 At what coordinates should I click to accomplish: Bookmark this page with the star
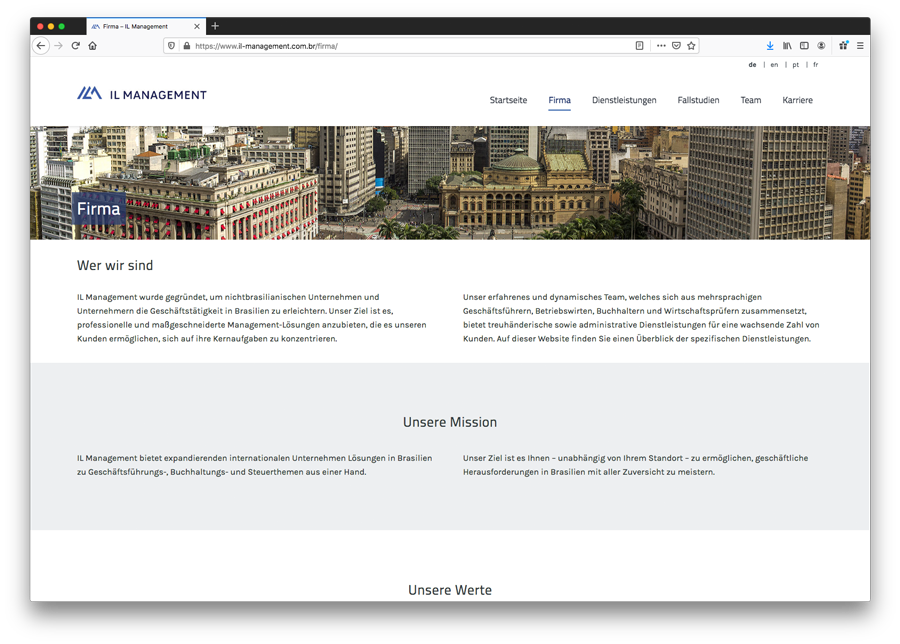coord(691,46)
